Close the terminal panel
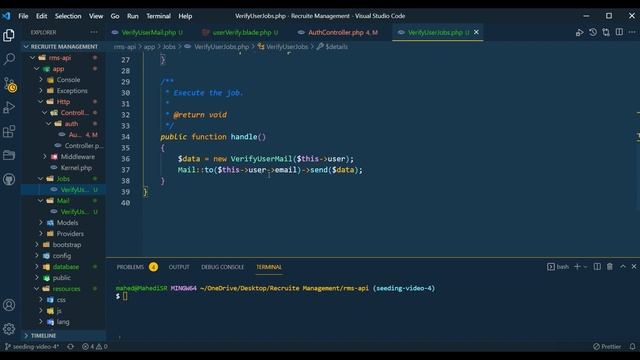 pos(634,267)
